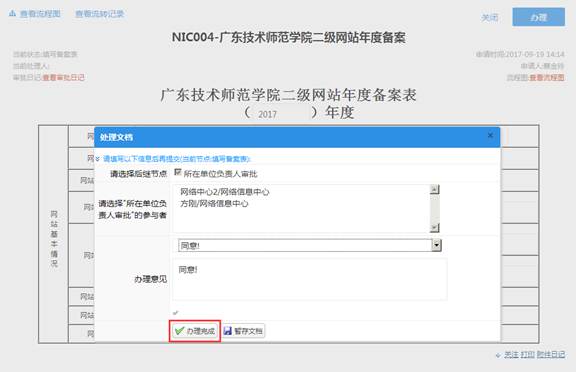This screenshot has height=372, width=576.
Task: Click the 批注日记 link at bottom right
Action: pyautogui.click(x=551, y=355)
